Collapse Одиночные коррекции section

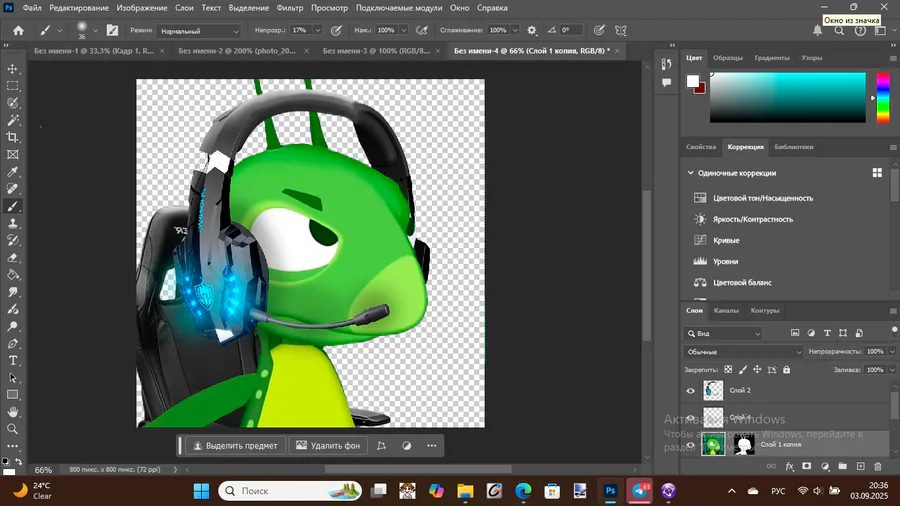(690, 173)
